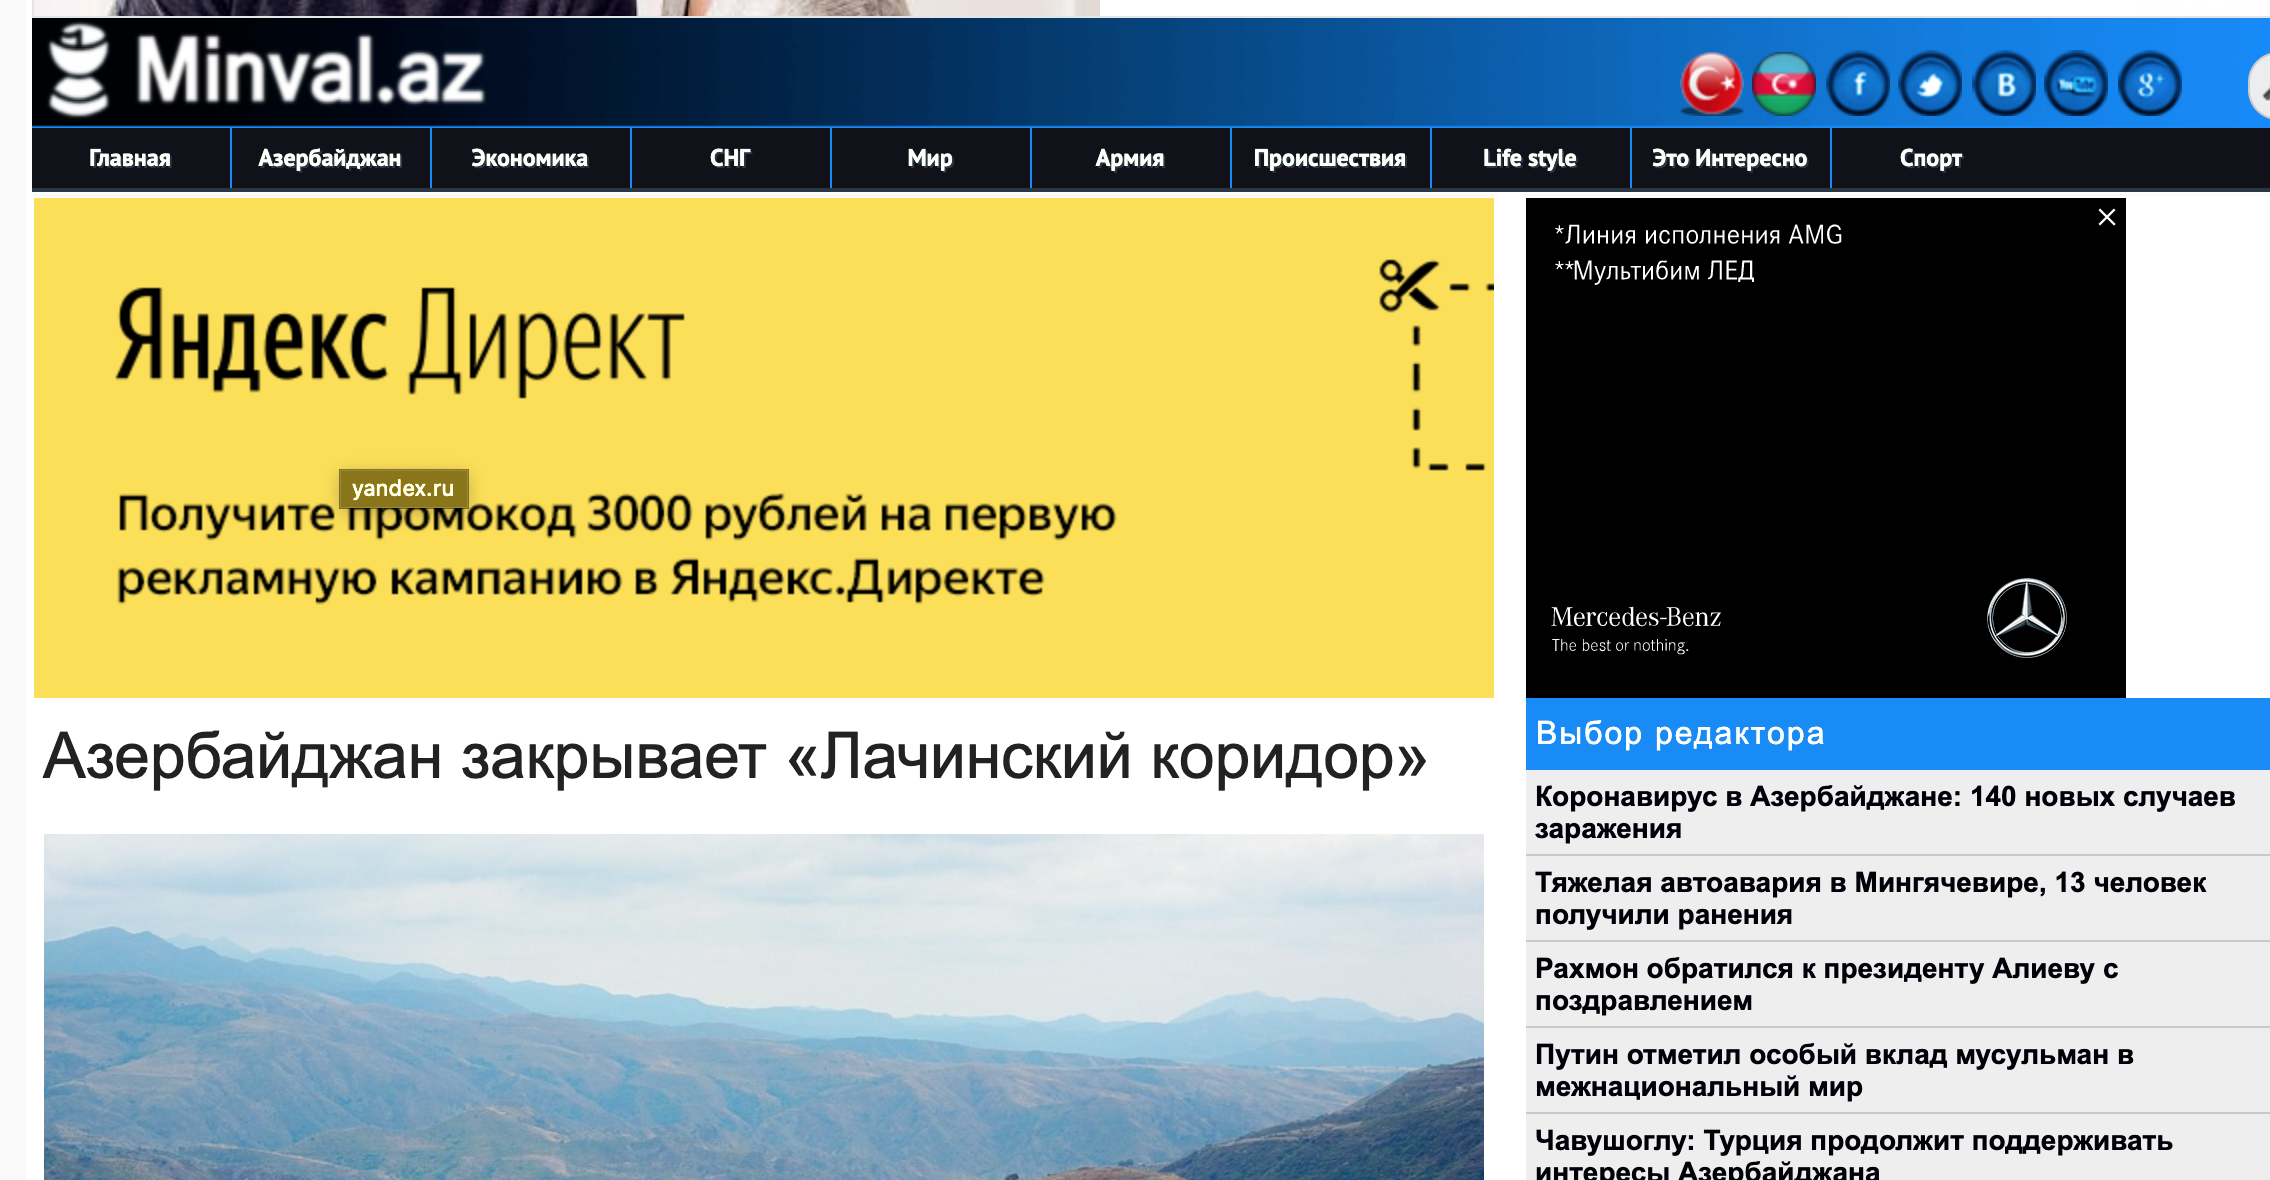Open the Twitter bird icon
Screen dimensions: 2270x1180
(x=1930, y=85)
